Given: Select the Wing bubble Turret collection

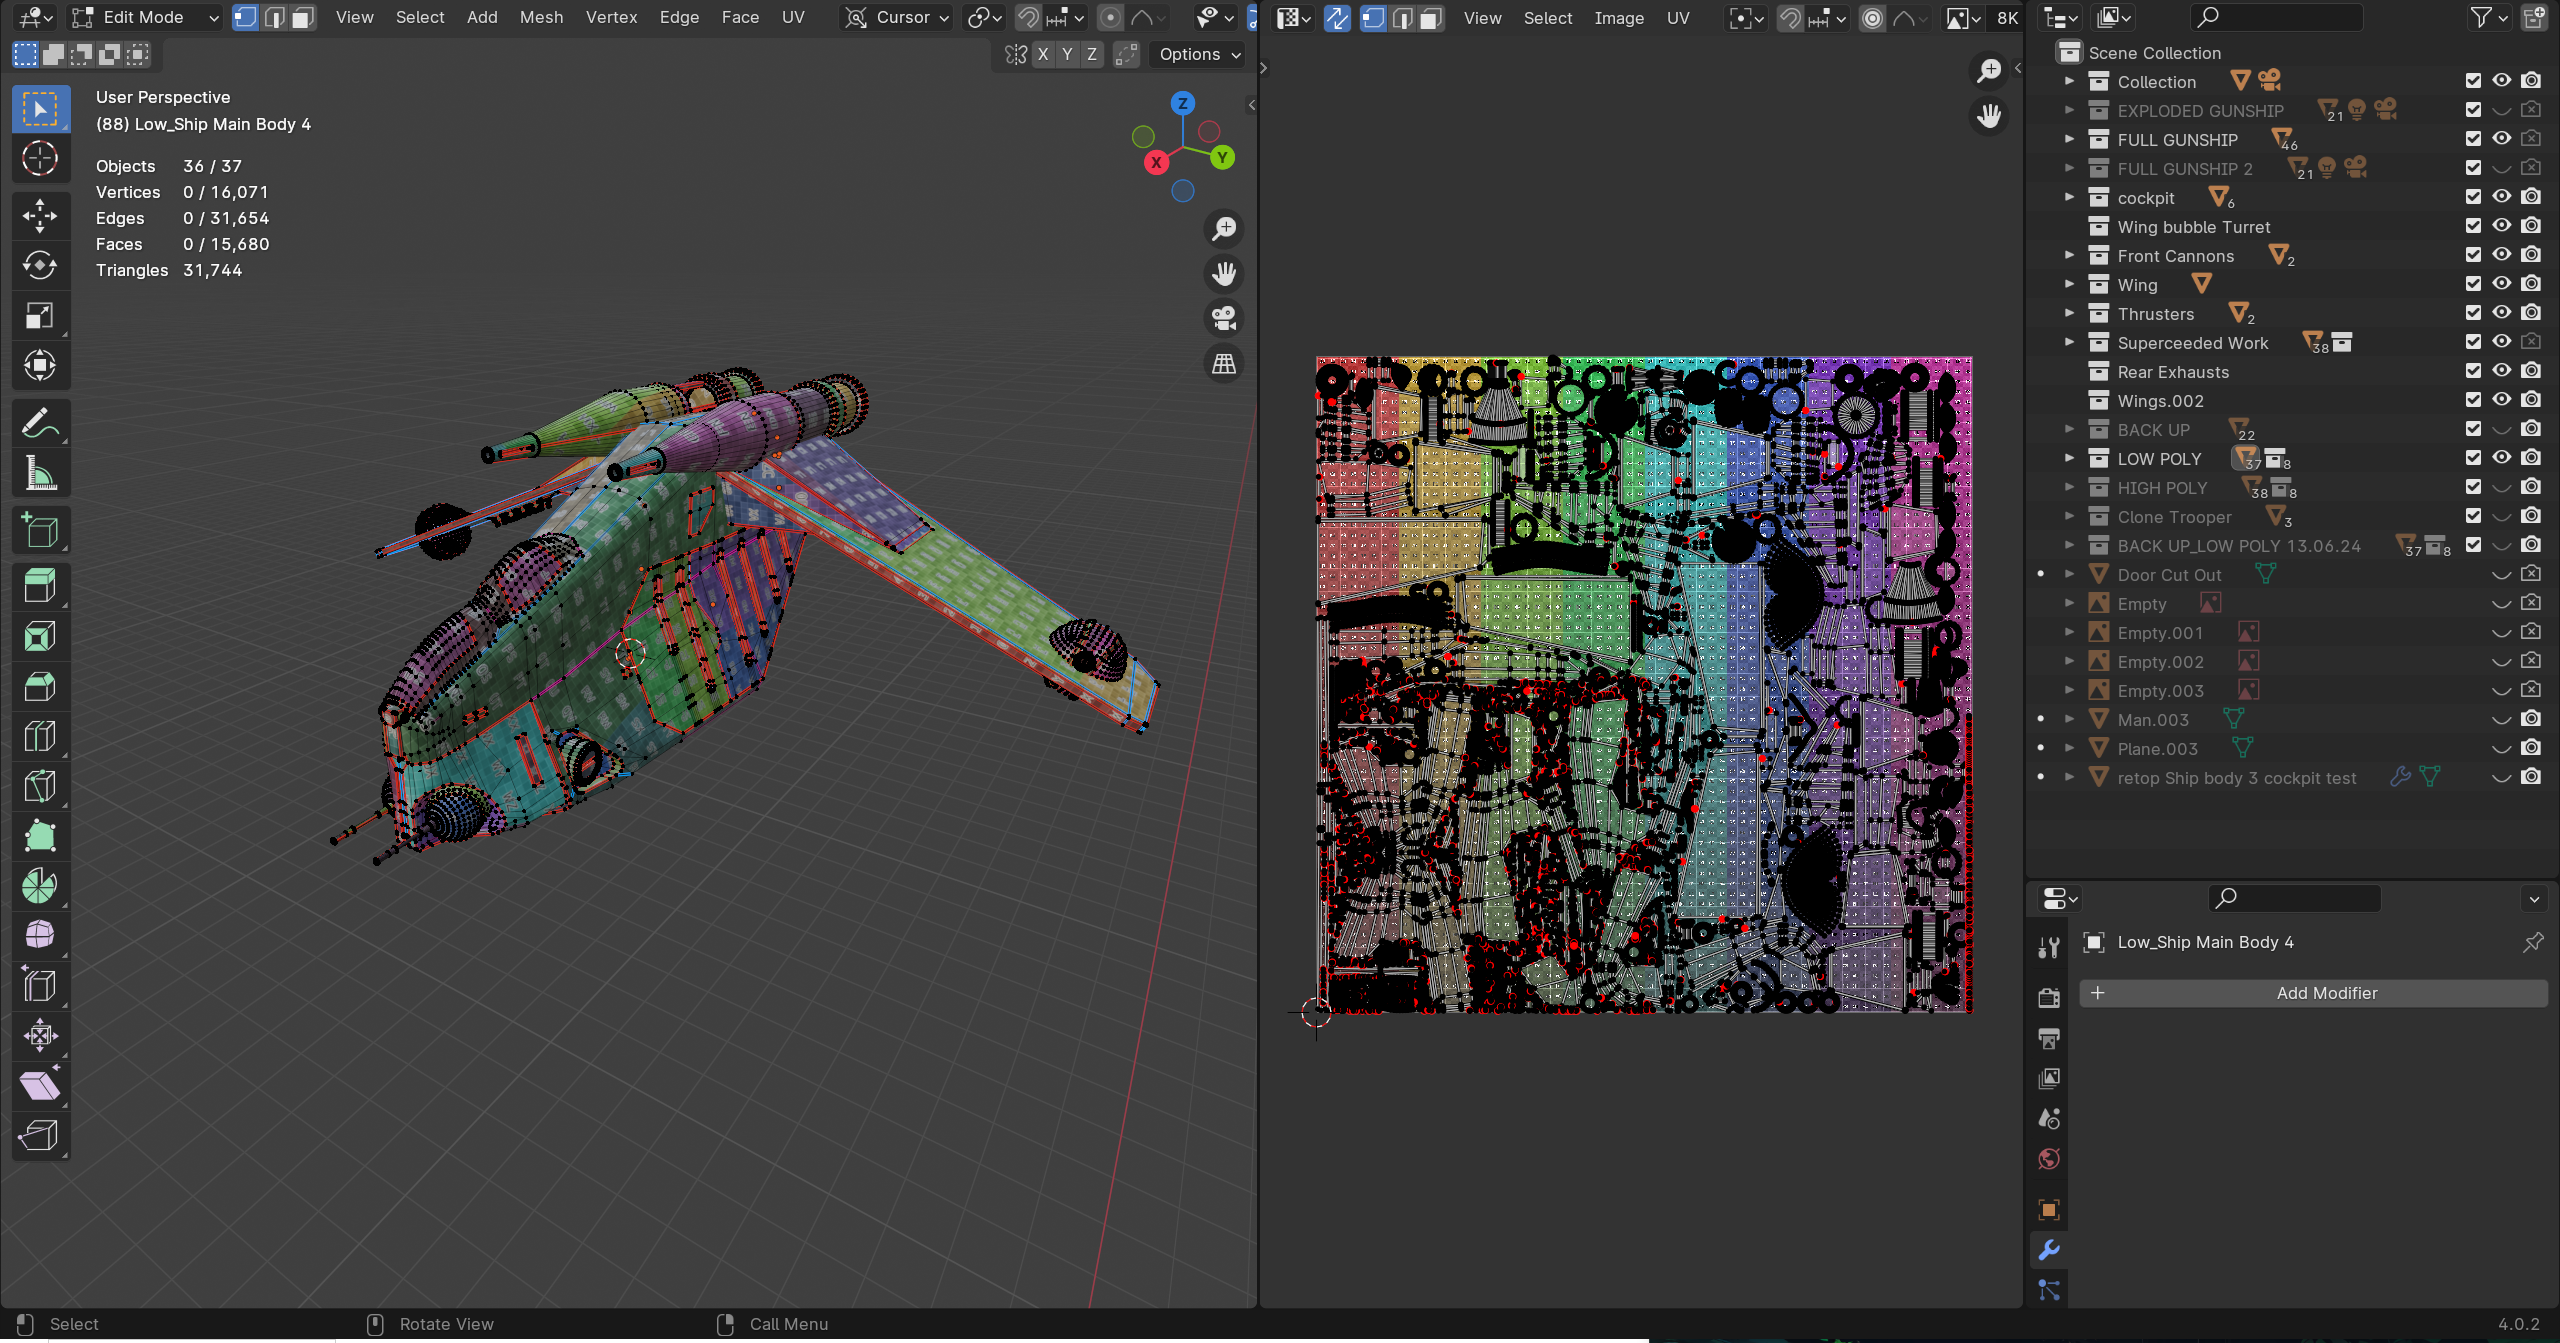Looking at the screenshot, I should pyautogui.click(x=2193, y=227).
